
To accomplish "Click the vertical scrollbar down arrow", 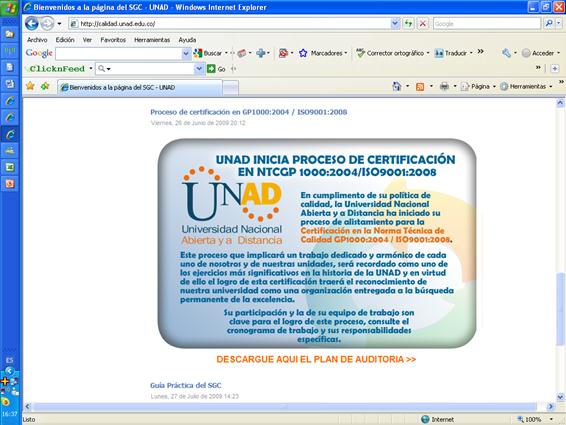I will pyautogui.click(x=560, y=397).
